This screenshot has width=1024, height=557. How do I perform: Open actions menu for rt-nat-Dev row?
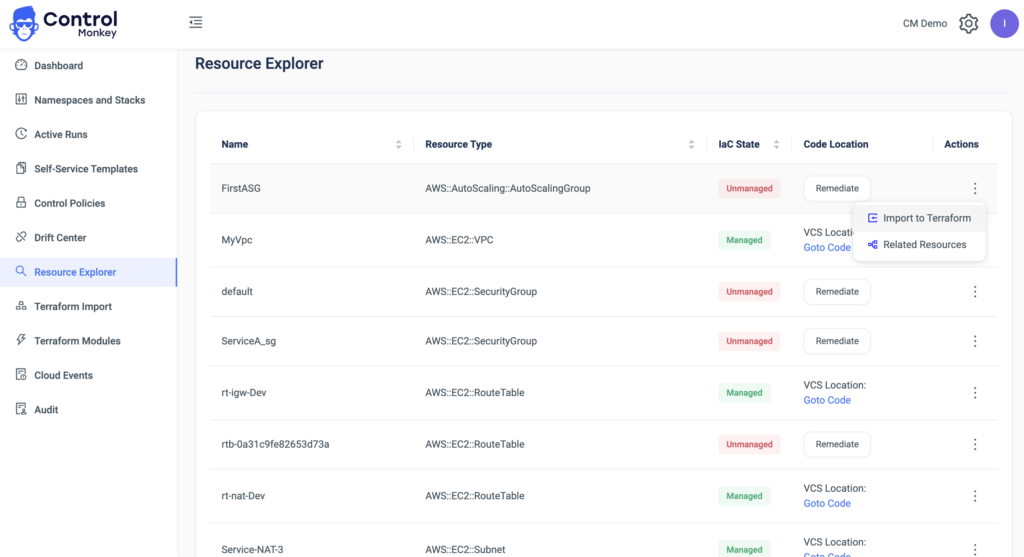click(x=975, y=496)
